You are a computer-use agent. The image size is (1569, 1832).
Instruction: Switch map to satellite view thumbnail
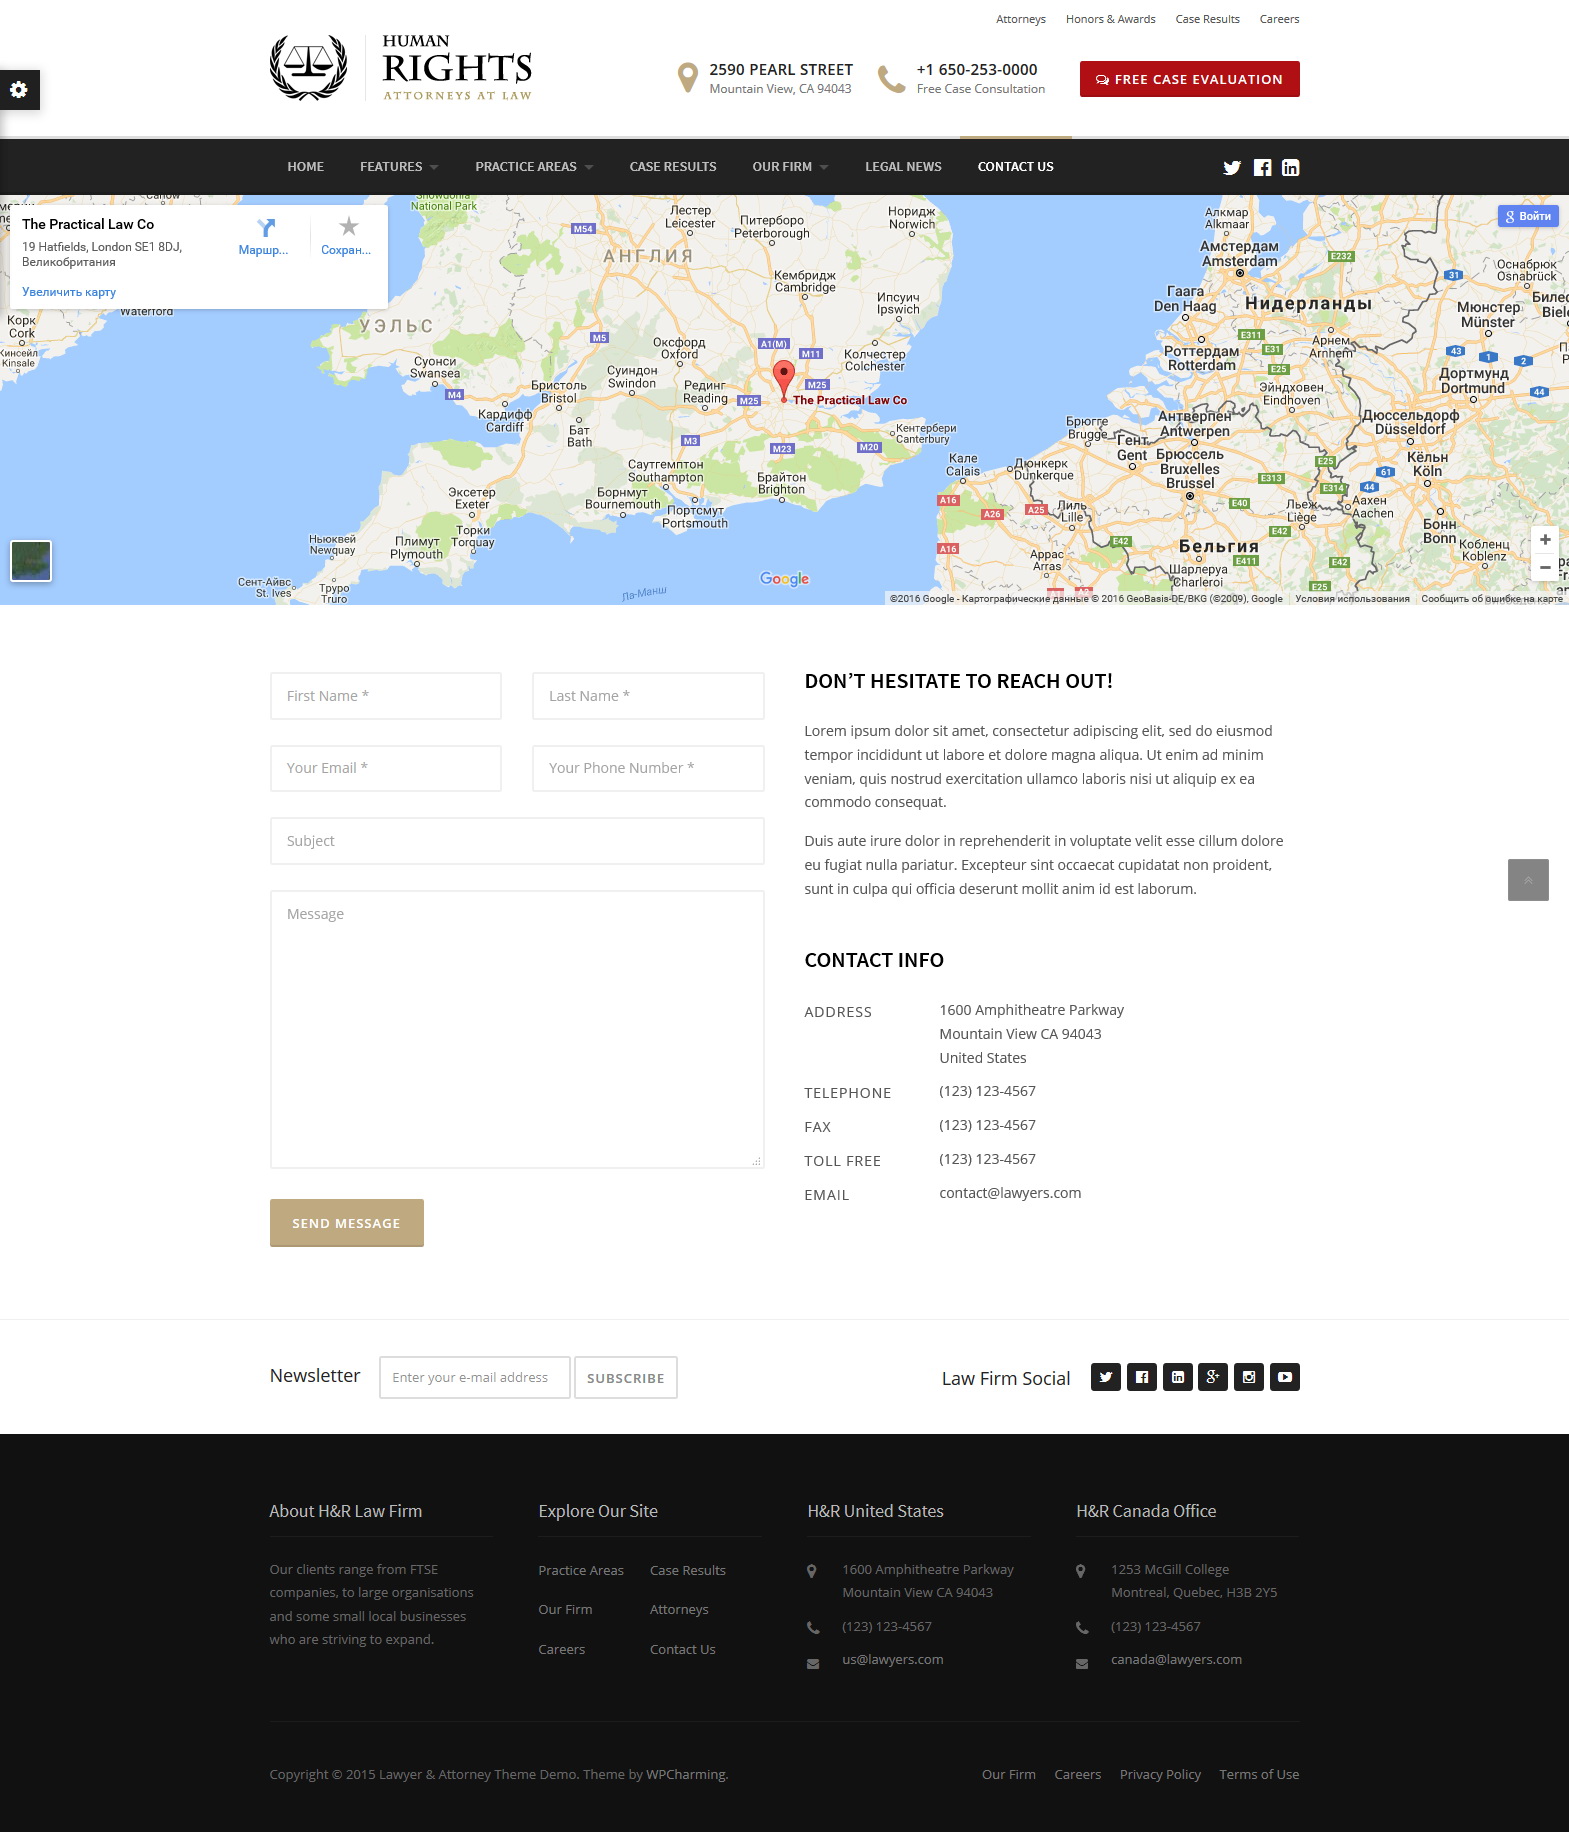(31, 561)
